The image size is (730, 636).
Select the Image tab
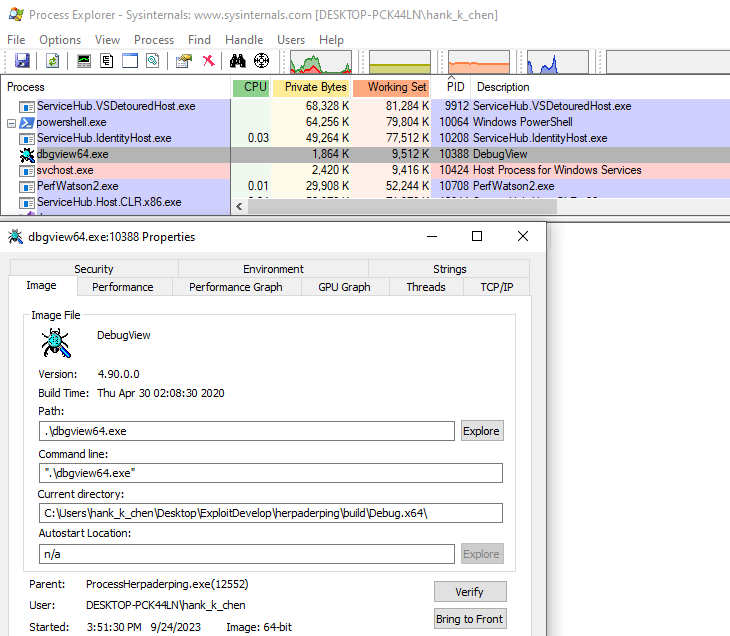41,285
